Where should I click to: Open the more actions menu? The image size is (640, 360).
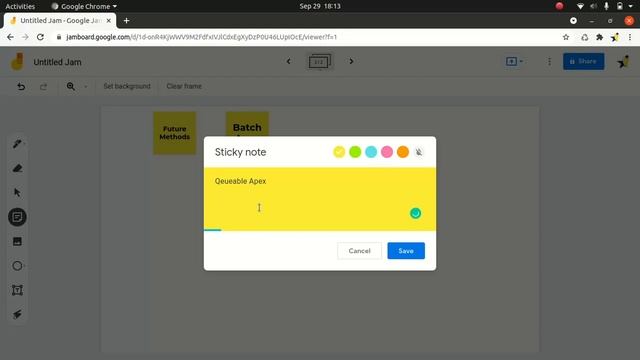click(x=549, y=61)
